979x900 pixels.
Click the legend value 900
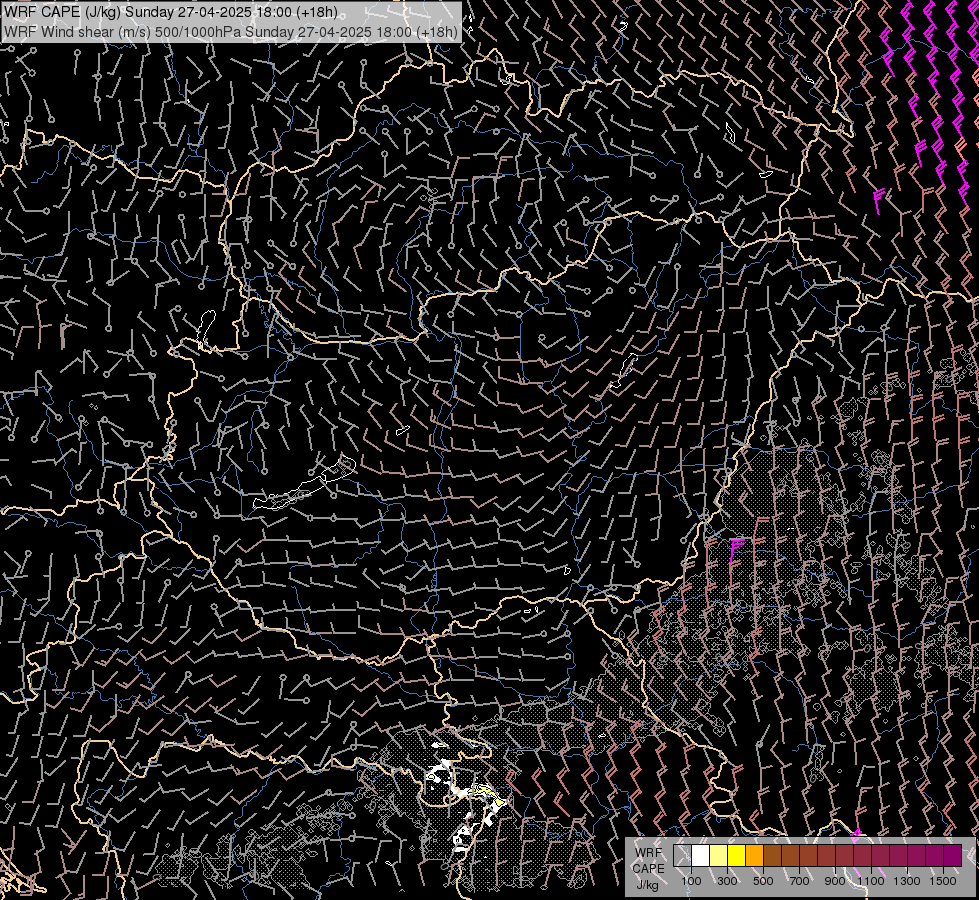click(x=835, y=881)
